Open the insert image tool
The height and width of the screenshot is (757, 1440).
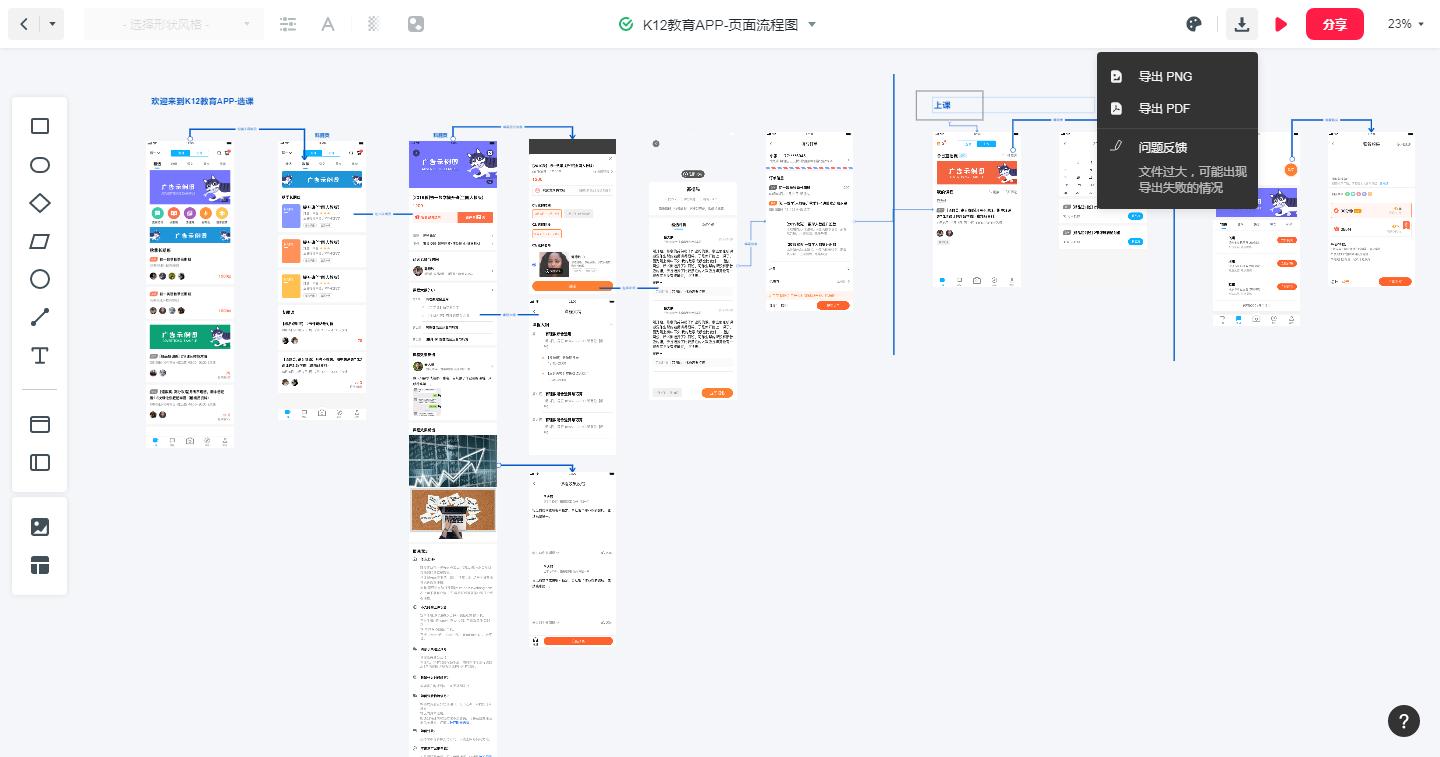click(x=40, y=527)
